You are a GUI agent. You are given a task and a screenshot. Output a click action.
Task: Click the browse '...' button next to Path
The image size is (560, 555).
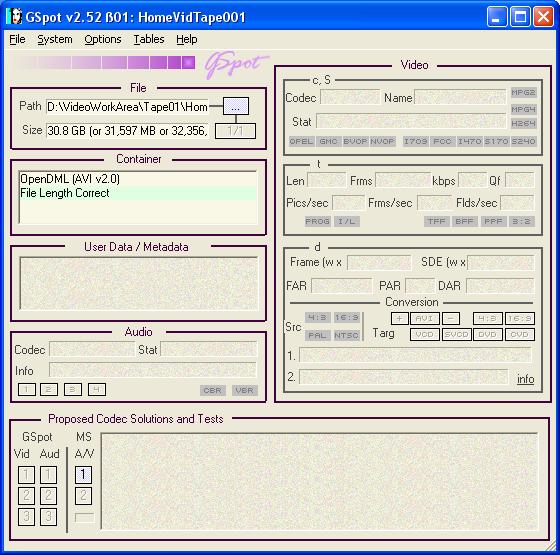coord(236,106)
